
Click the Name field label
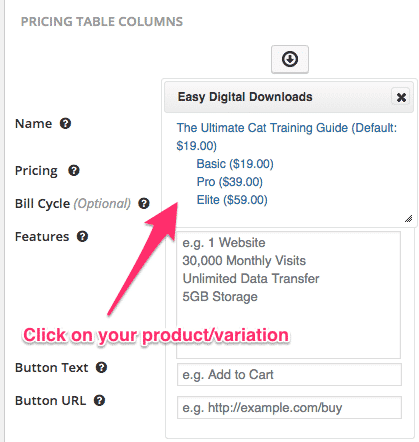(34, 124)
